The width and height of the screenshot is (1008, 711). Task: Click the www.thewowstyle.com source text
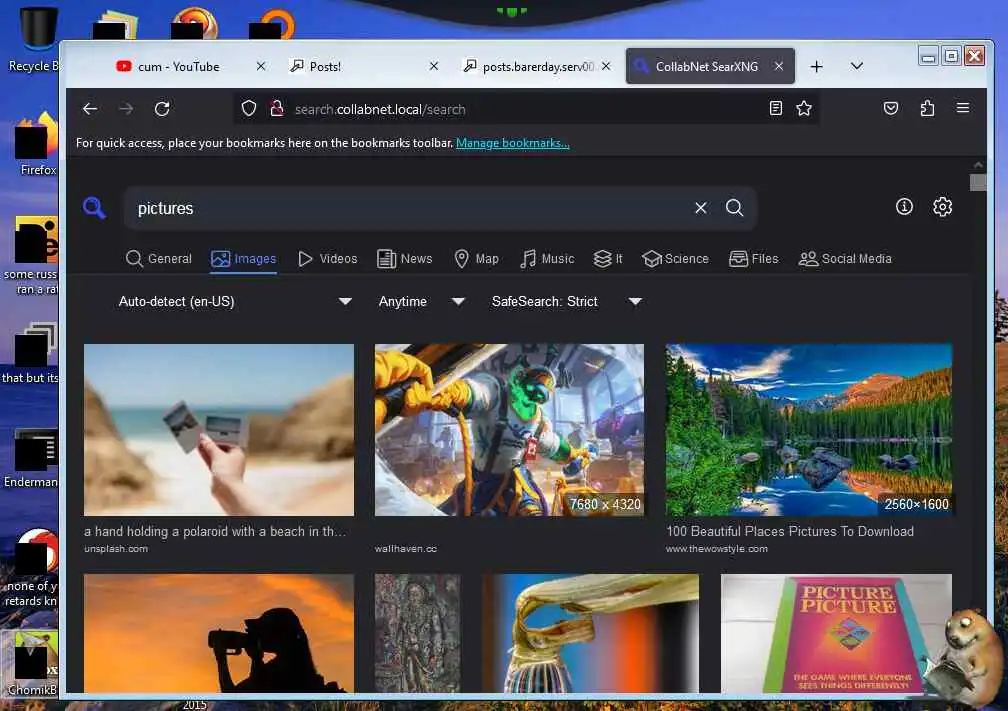coord(717,548)
